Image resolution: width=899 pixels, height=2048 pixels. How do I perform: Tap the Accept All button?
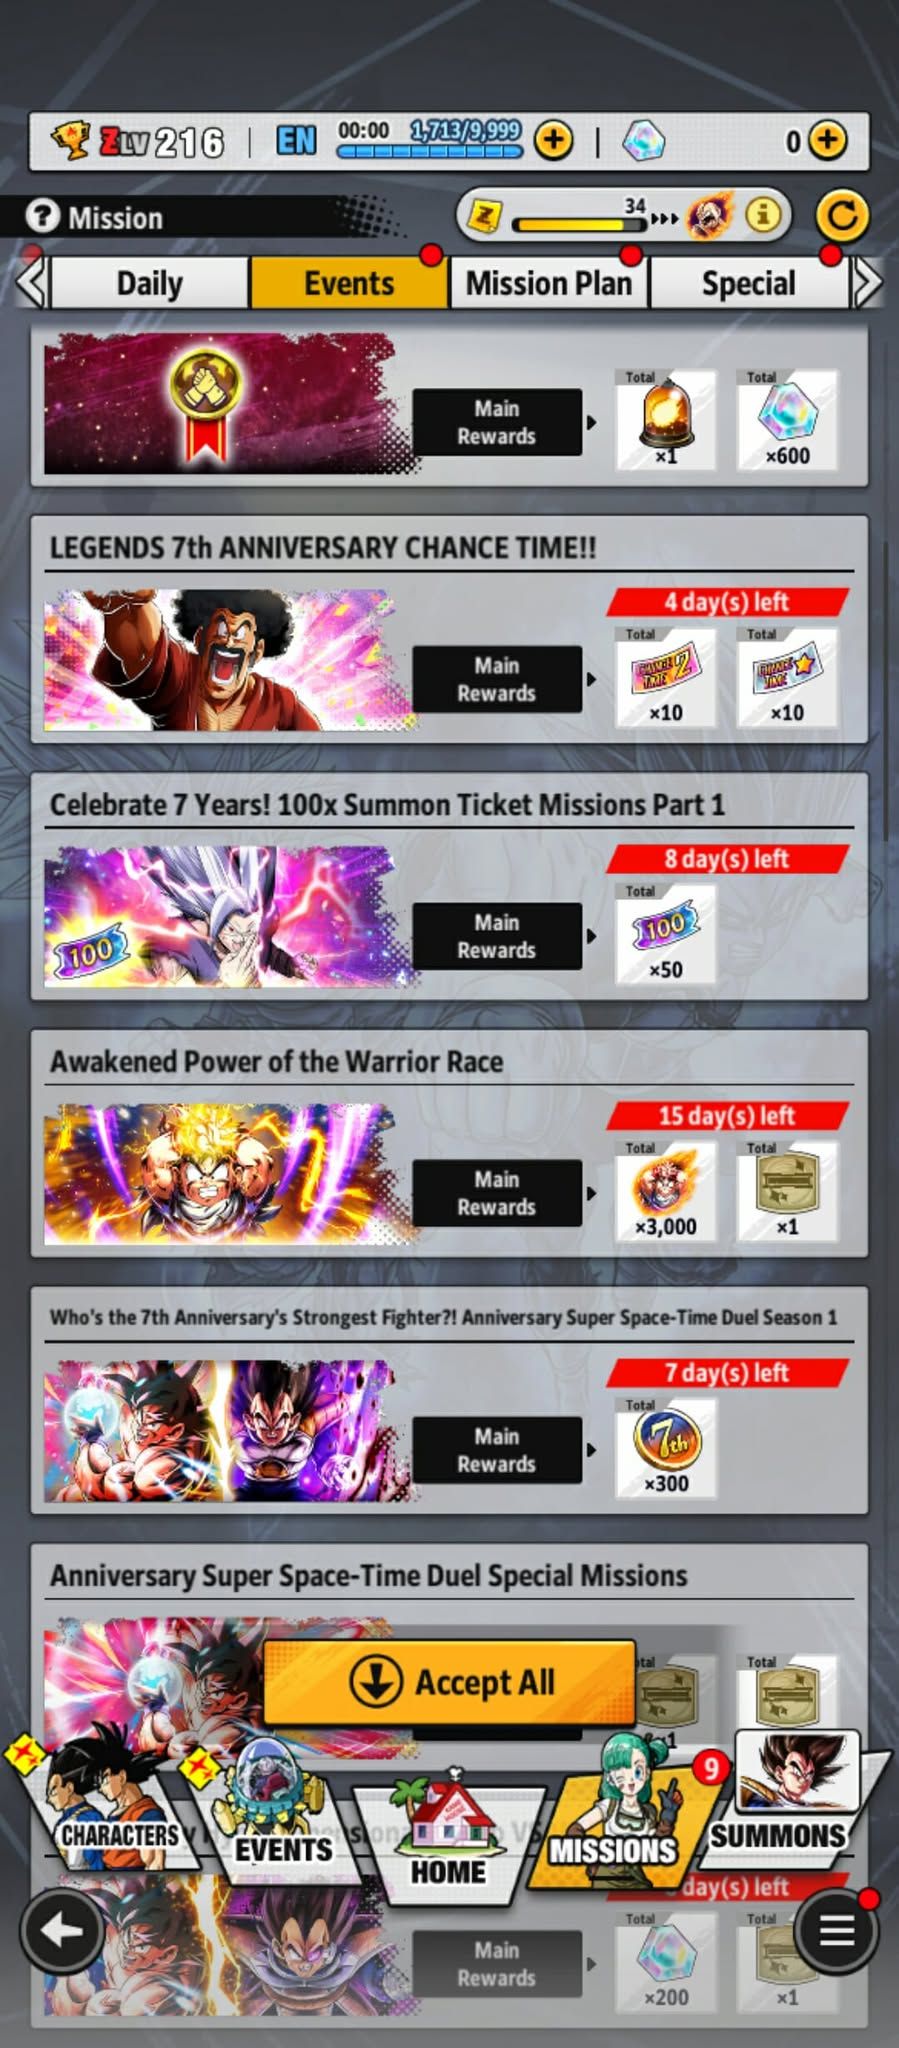click(x=449, y=1682)
